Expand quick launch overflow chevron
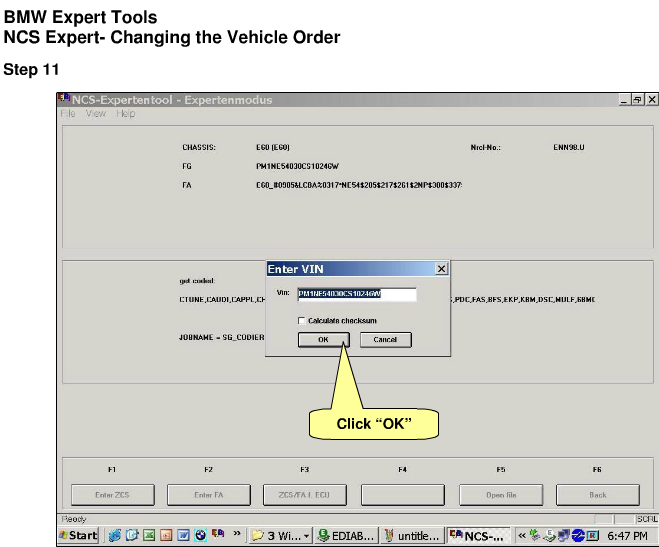Screen dimensions: 659x547 click(237, 534)
